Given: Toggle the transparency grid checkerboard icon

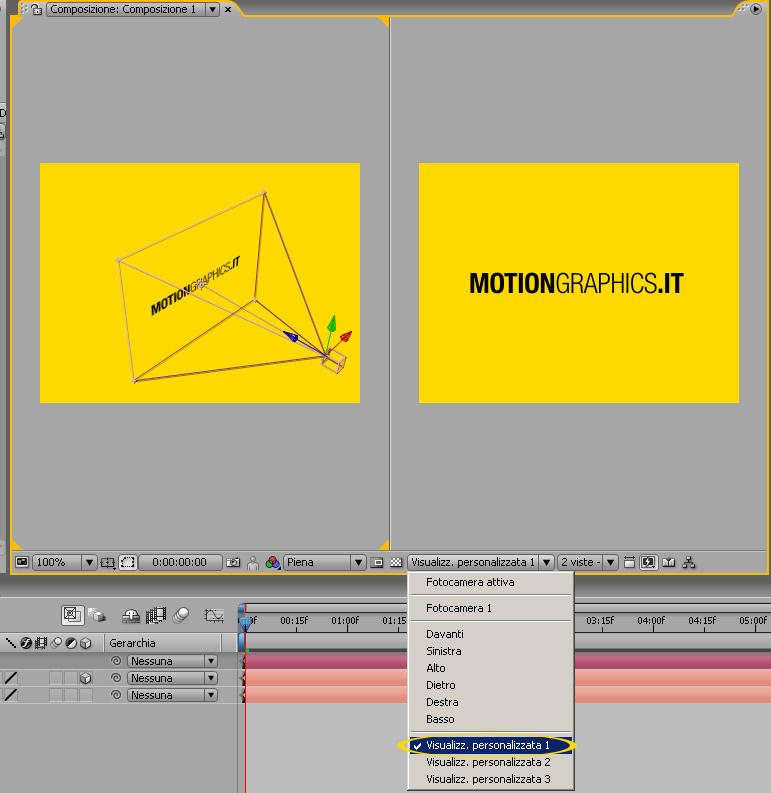Looking at the screenshot, I should tap(396, 562).
